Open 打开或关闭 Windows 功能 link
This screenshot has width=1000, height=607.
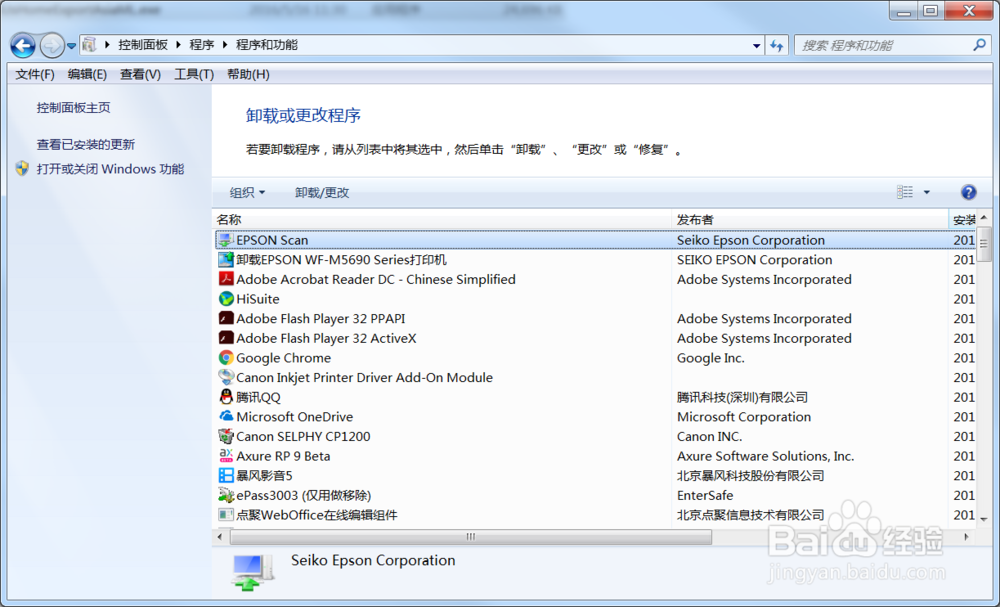point(110,169)
